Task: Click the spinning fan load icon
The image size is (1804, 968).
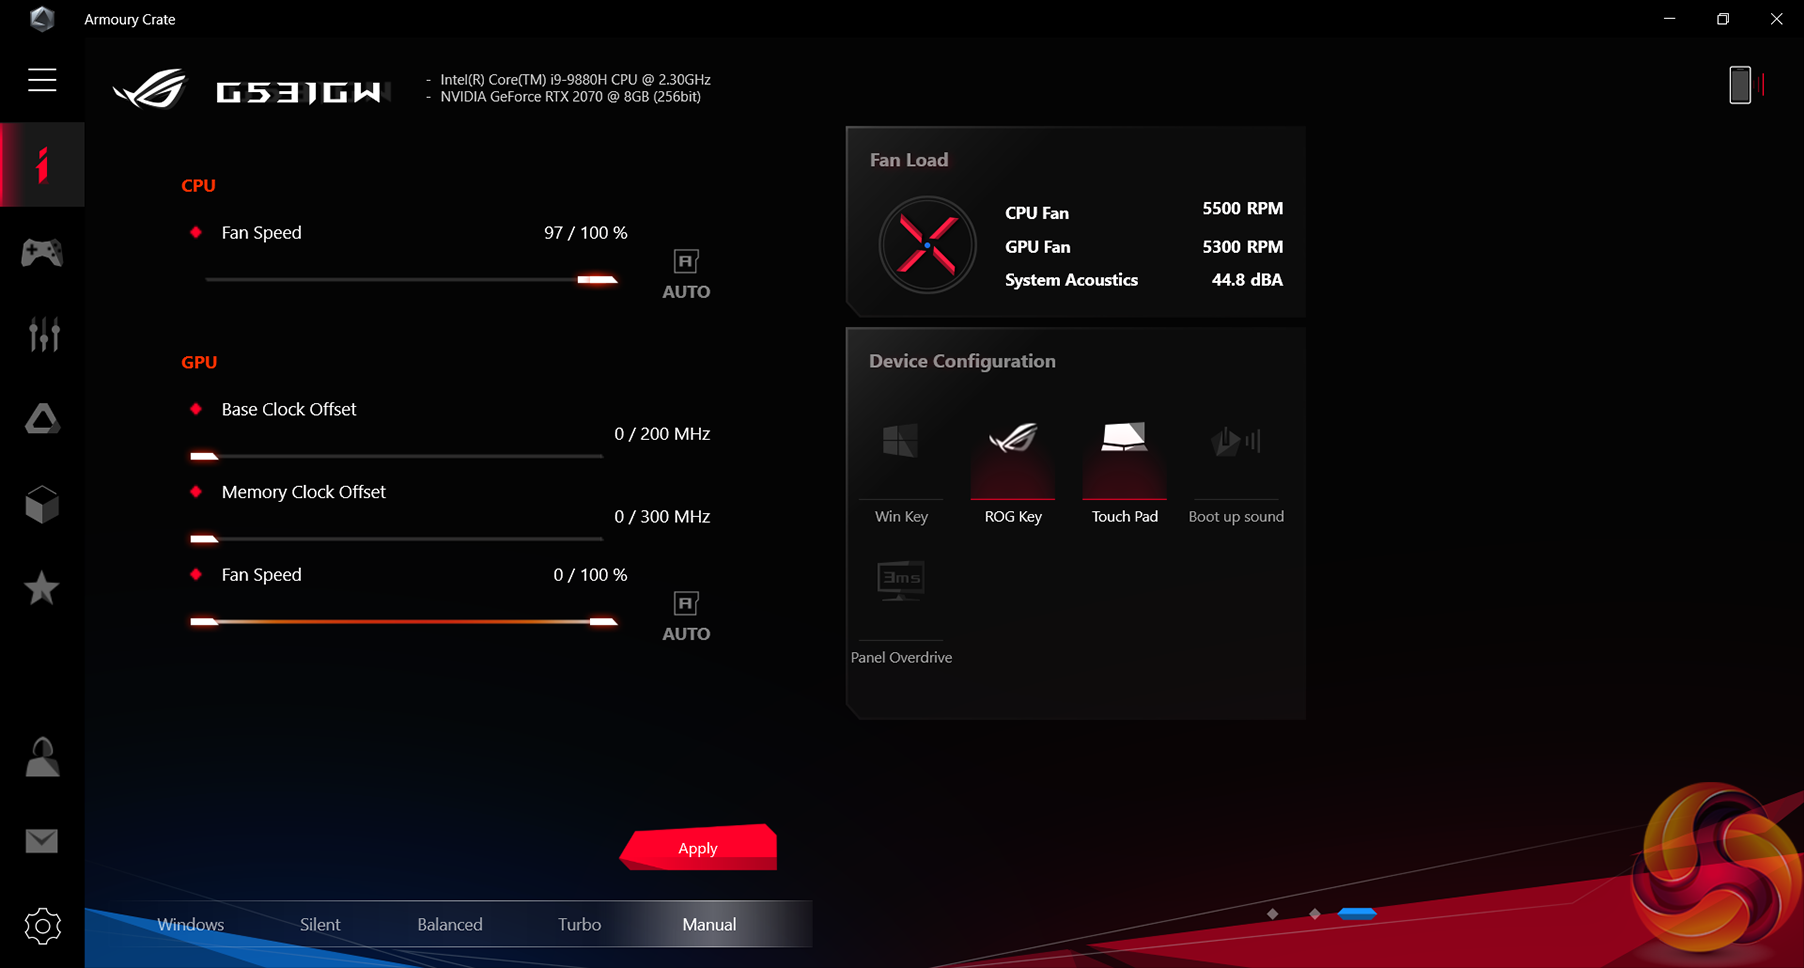Action: (x=927, y=245)
